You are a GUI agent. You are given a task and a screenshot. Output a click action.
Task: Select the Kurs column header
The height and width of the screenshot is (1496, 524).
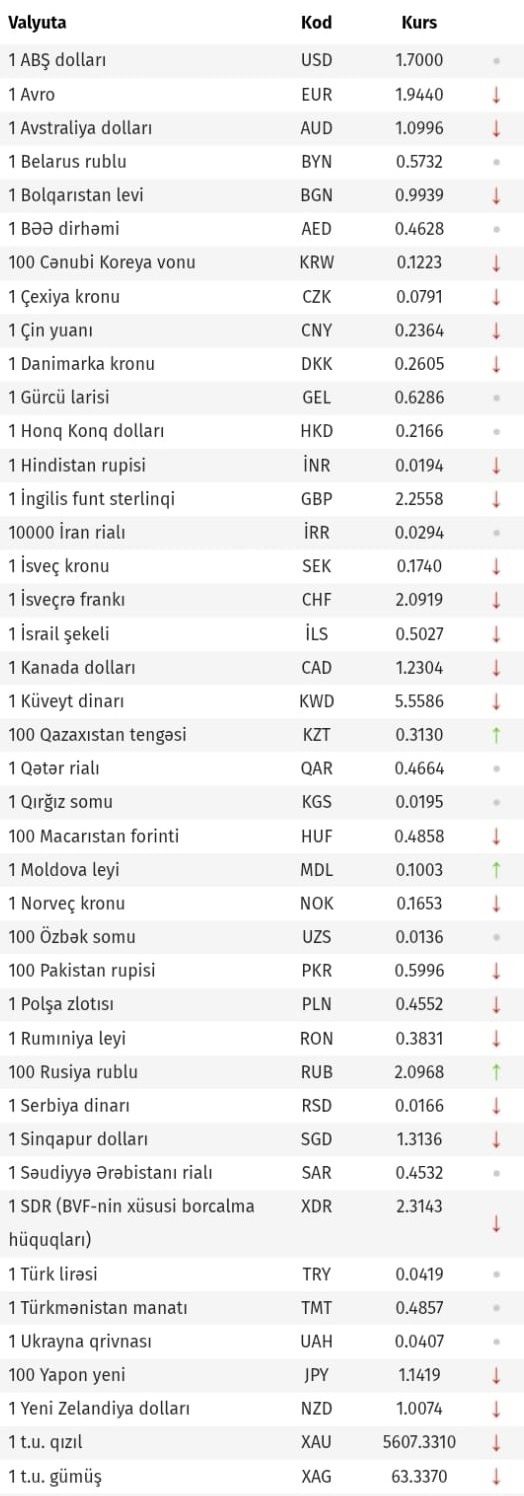tap(419, 23)
